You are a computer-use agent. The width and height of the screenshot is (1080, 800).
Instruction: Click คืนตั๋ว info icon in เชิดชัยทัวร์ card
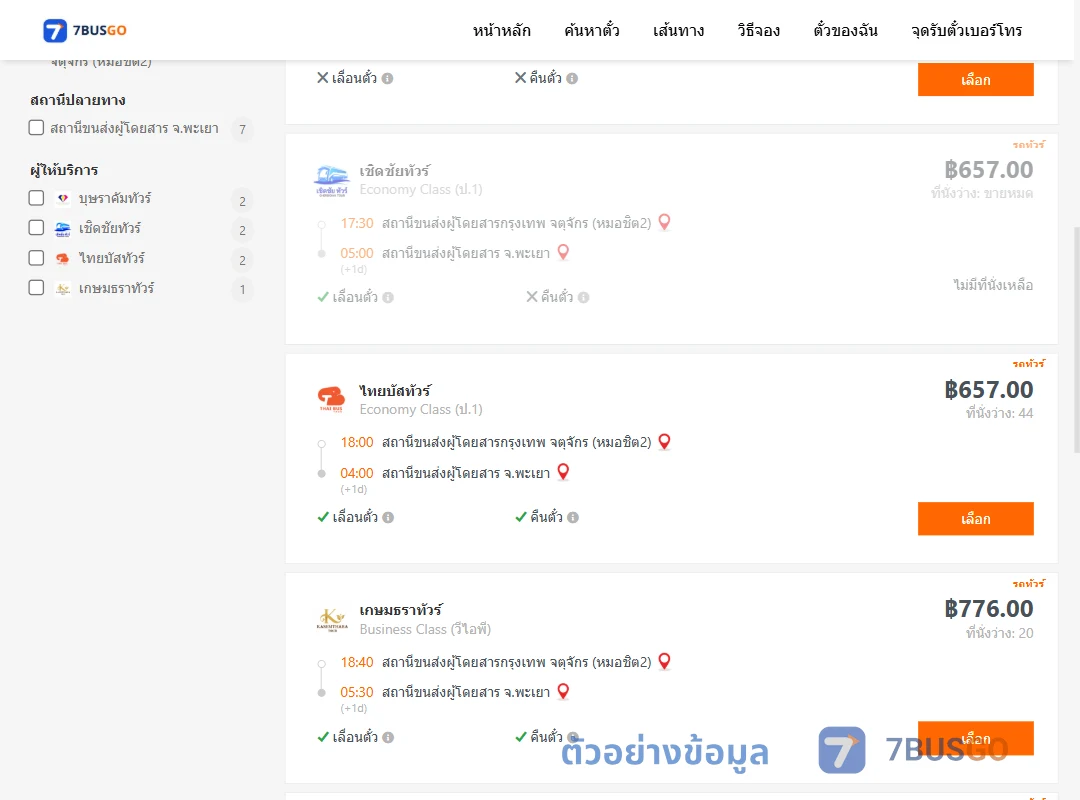point(583,298)
